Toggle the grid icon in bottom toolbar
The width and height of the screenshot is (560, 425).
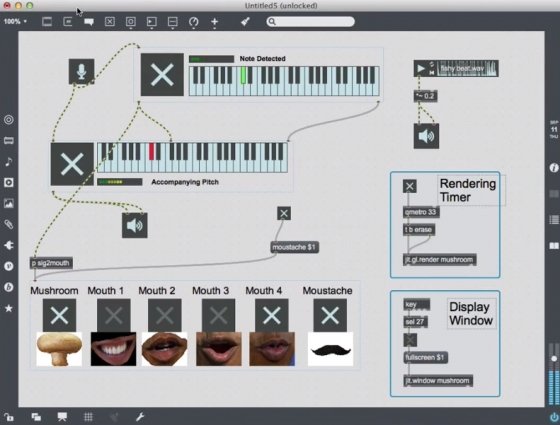88,417
